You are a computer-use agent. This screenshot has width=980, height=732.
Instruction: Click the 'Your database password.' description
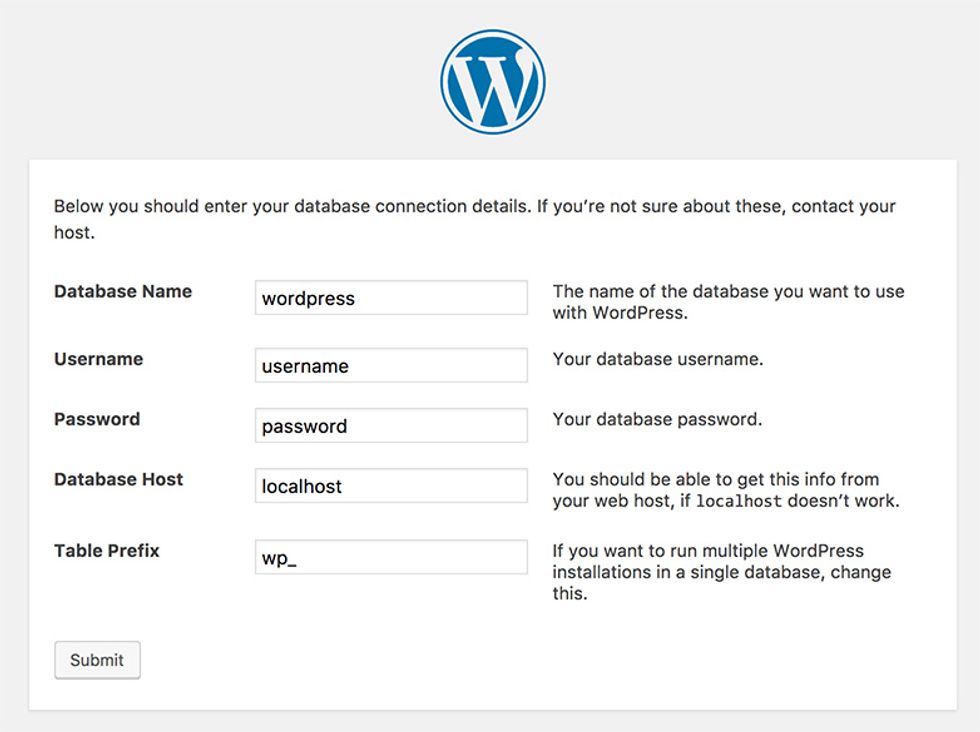pos(657,419)
